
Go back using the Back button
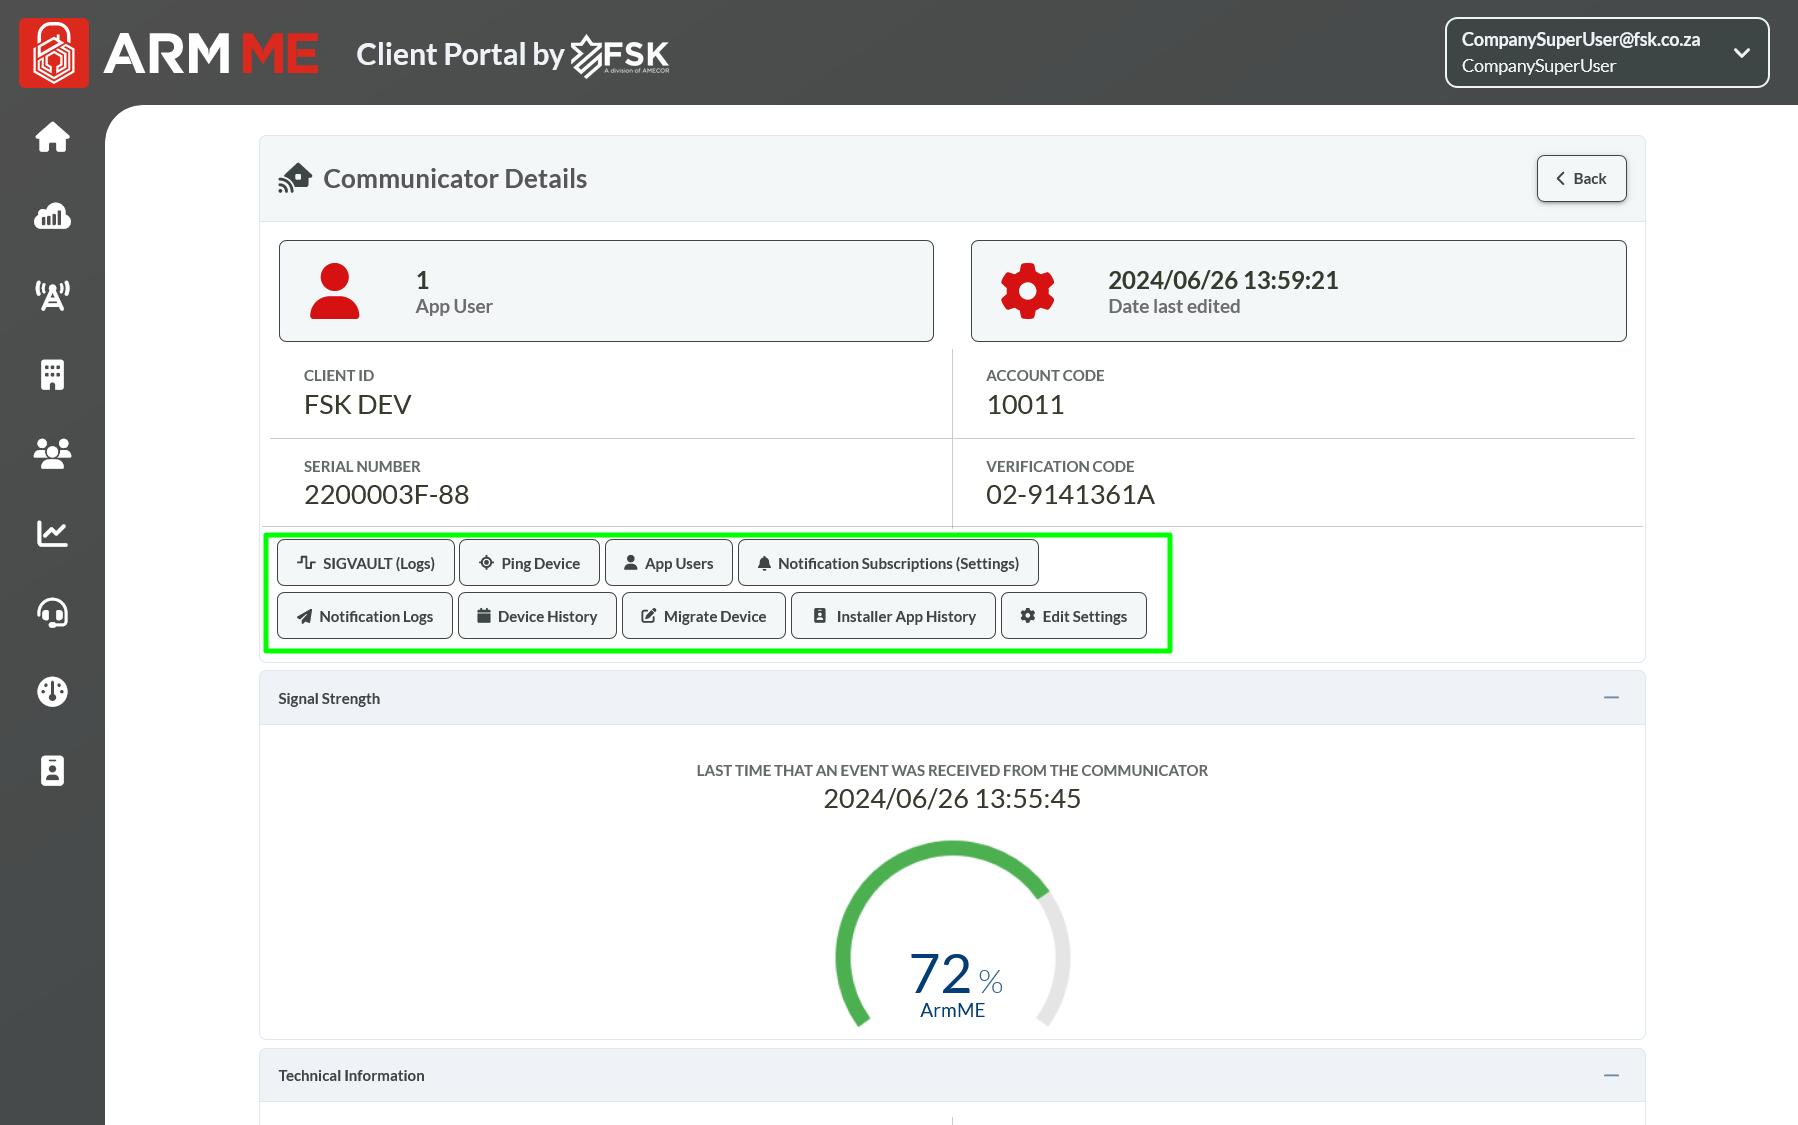1581,179
